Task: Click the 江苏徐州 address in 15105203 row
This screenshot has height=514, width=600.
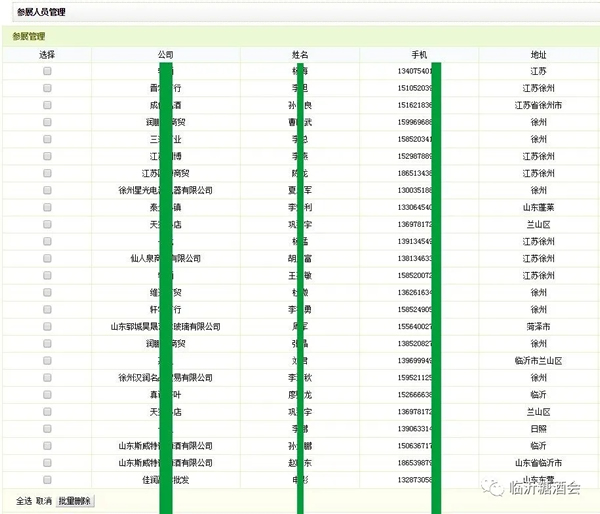Action: pos(538,88)
